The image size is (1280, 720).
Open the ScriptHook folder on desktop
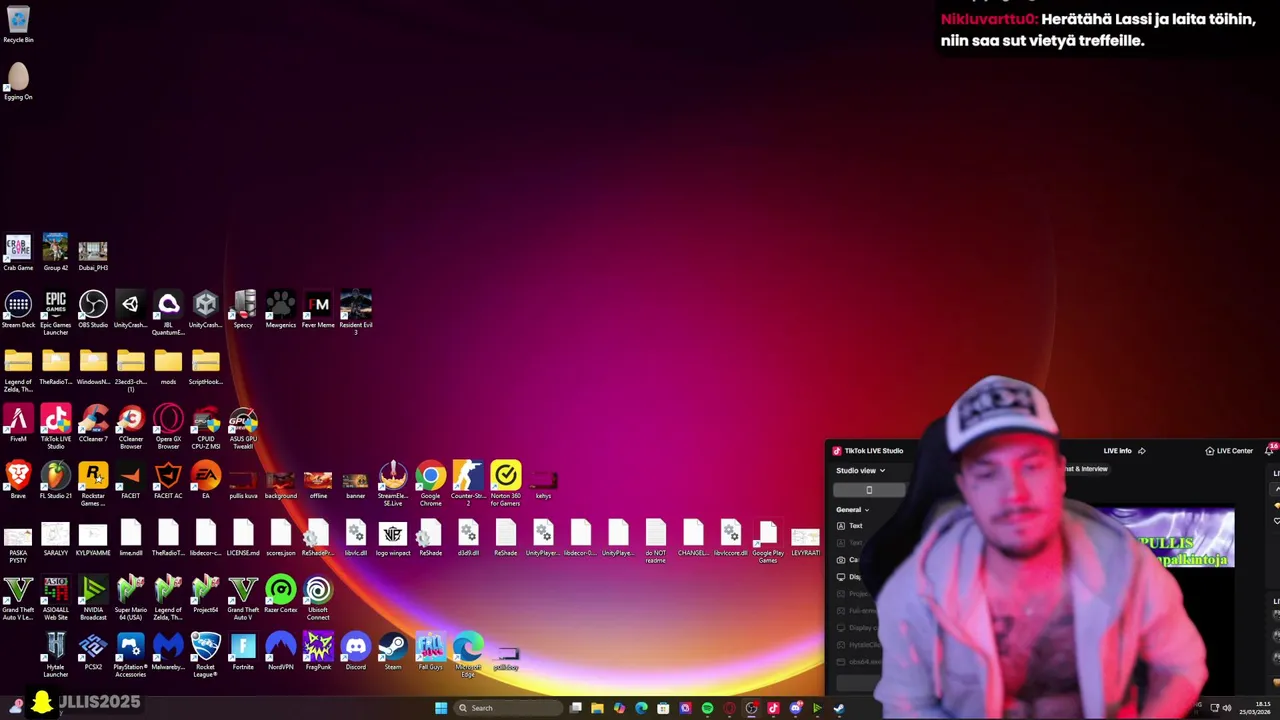tap(206, 366)
